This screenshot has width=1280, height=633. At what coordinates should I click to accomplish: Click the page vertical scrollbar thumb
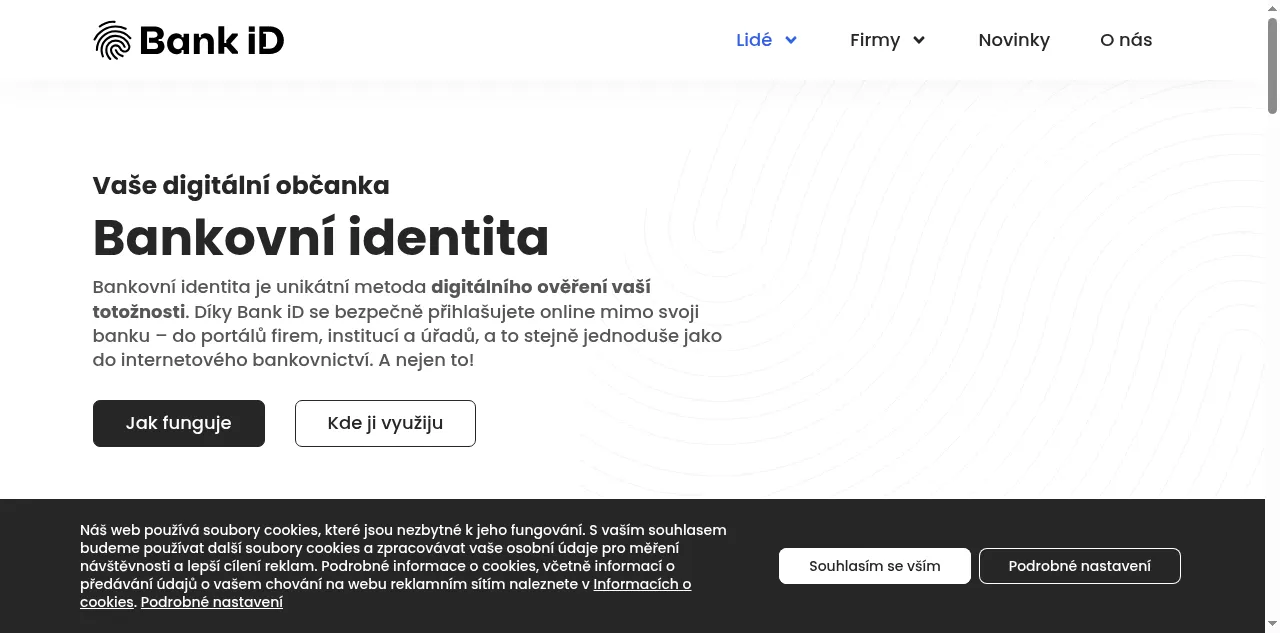(x=1273, y=65)
